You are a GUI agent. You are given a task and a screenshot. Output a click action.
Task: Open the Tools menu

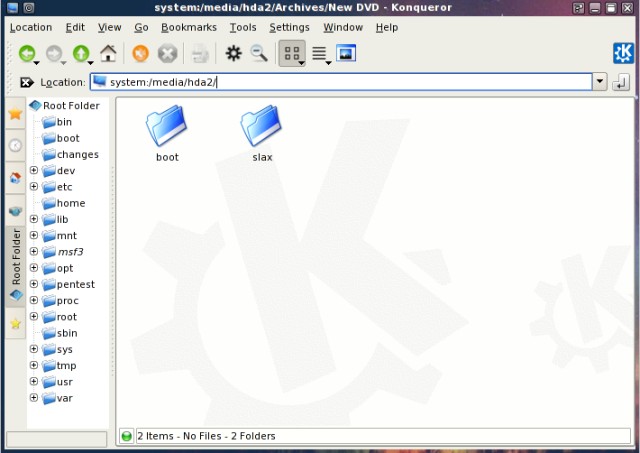[243, 27]
